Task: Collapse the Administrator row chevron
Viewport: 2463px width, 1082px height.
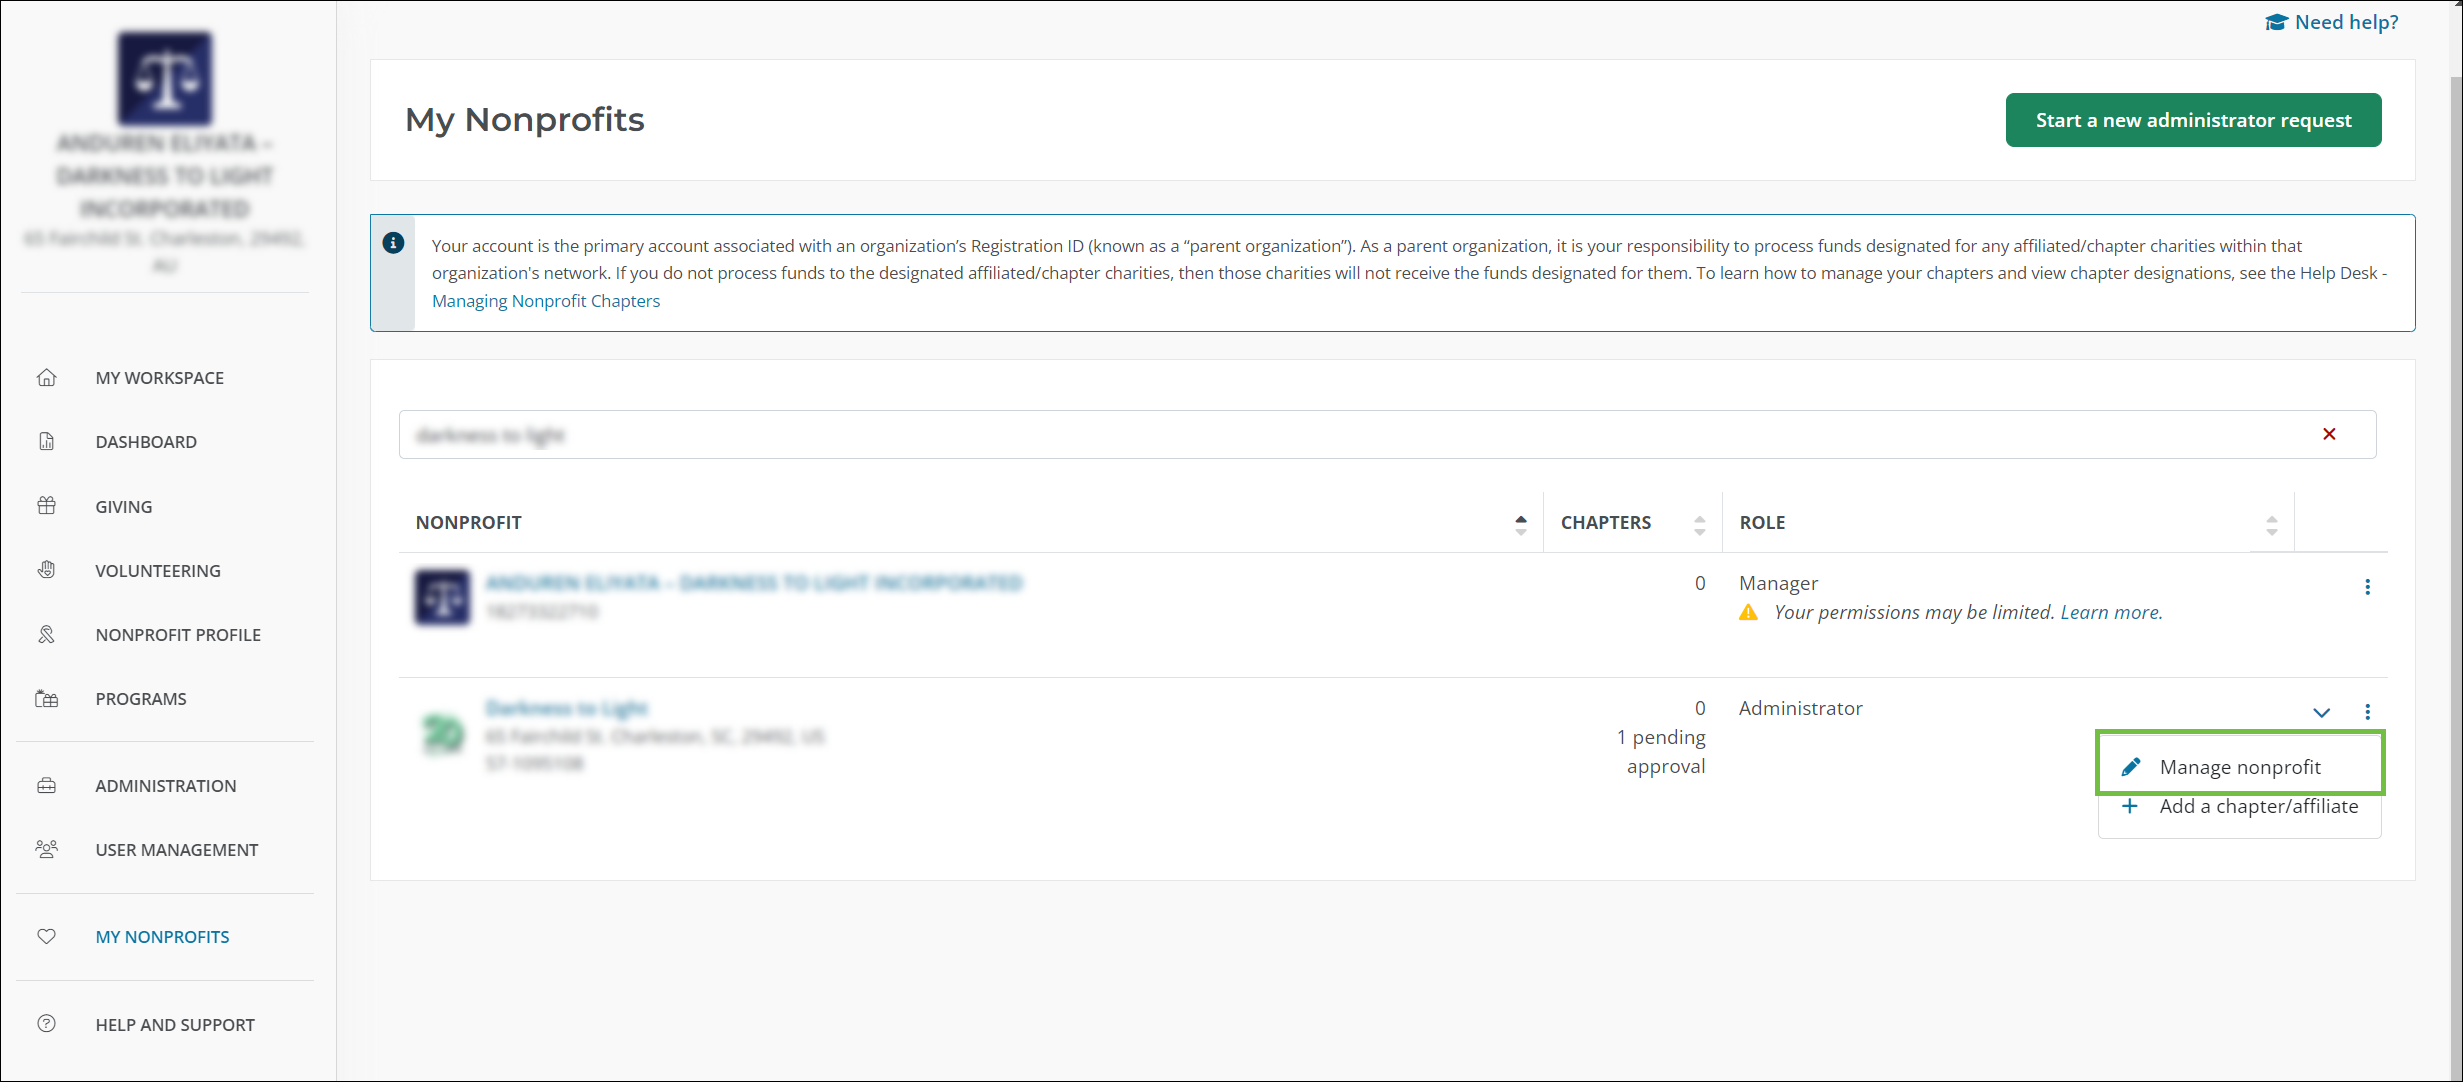Action: click(x=2321, y=712)
